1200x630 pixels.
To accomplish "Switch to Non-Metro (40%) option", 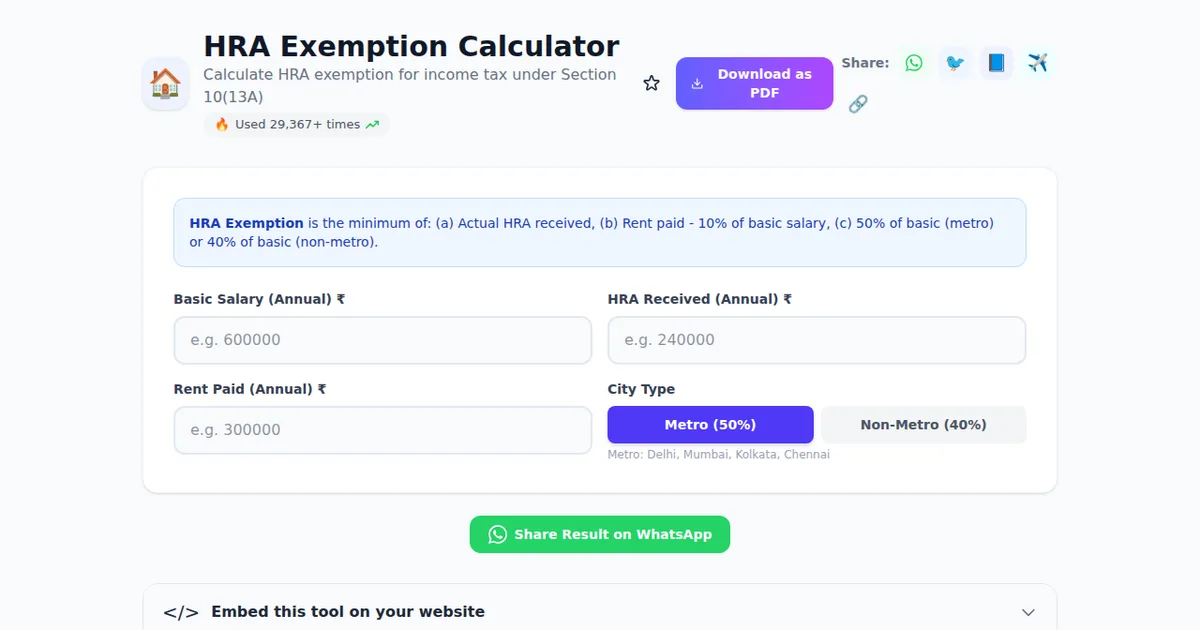I will tap(923, 424).
